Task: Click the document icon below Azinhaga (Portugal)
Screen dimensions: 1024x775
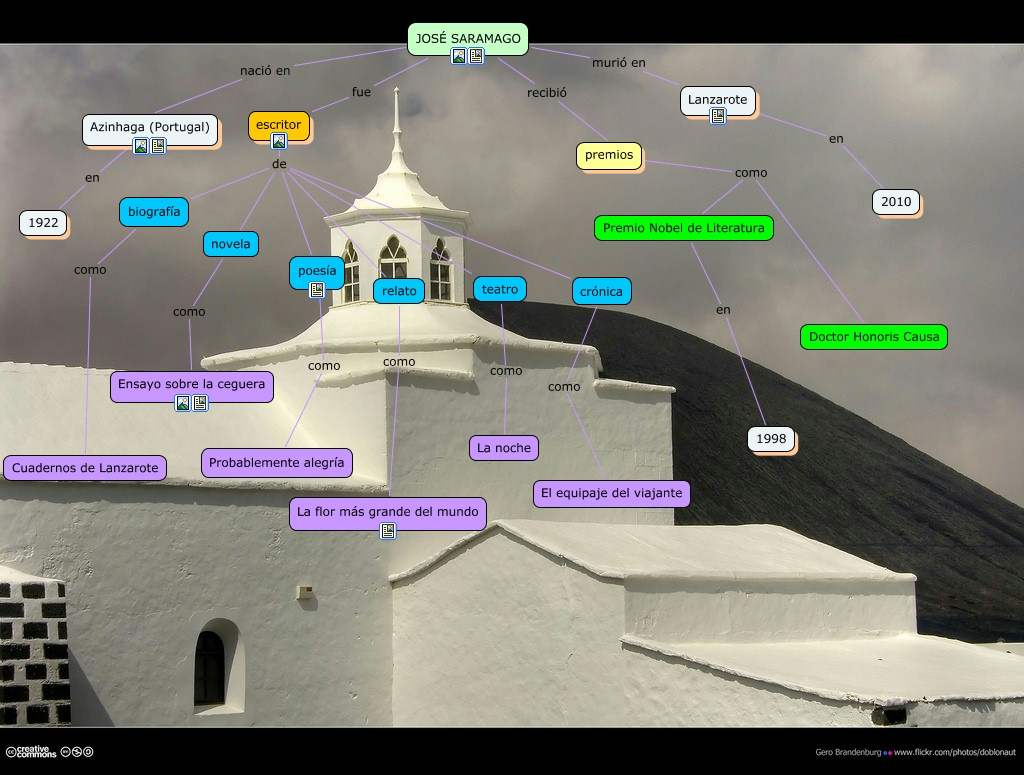Action: click(x=158, y=146)
